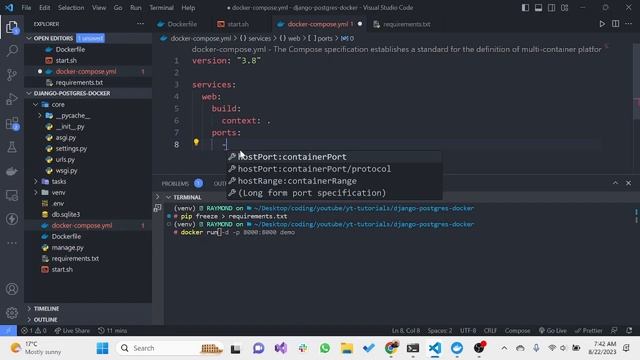Collapse the Open Editors section

53,38
